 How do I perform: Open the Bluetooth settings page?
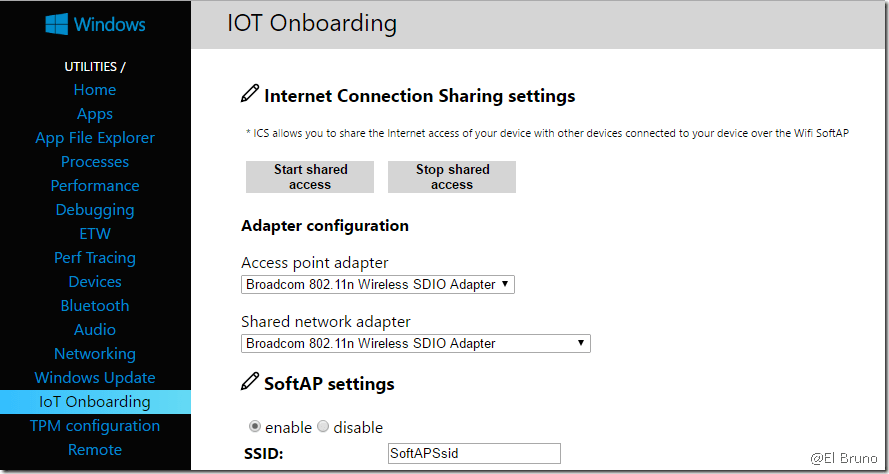click(x=95, y=306)
